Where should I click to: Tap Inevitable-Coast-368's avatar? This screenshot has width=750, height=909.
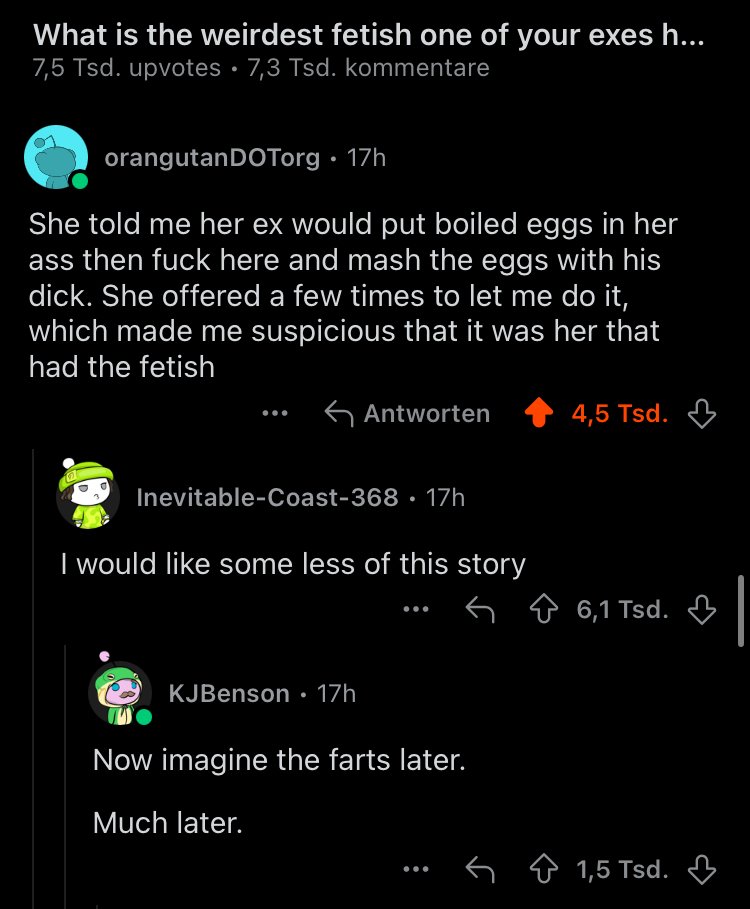click(x=88, y=495)
